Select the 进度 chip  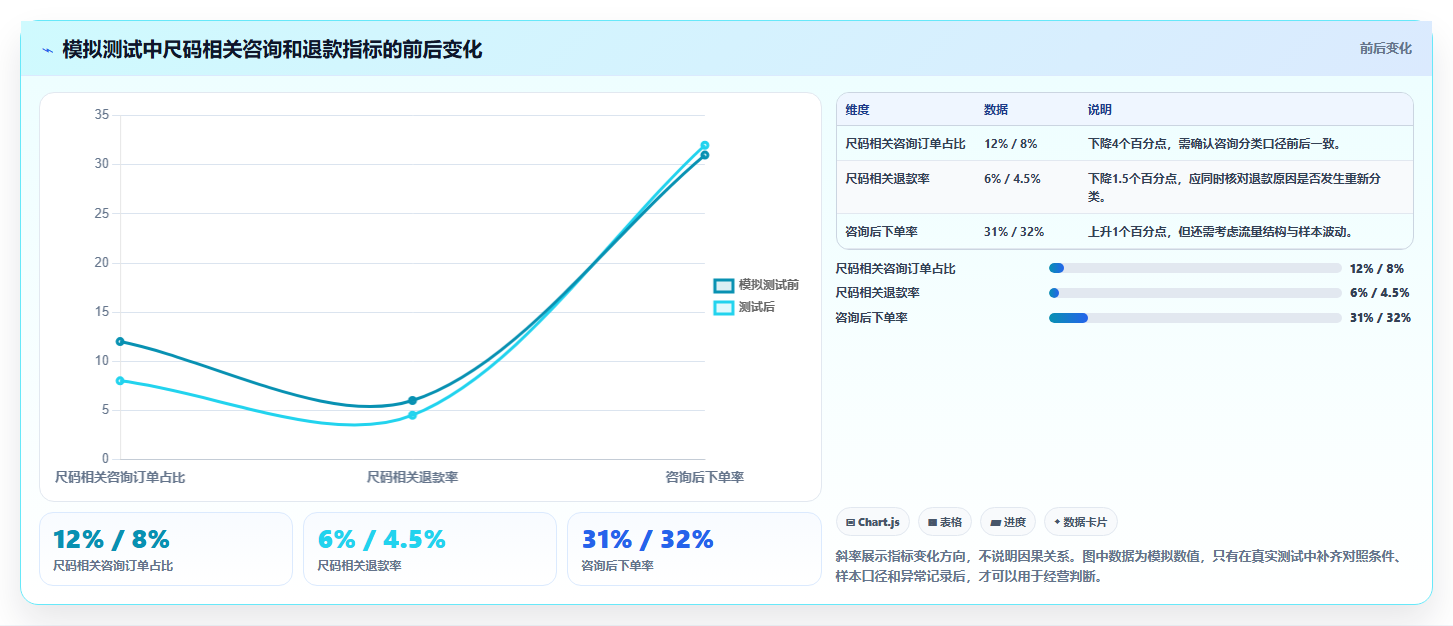pos(1008,522)
